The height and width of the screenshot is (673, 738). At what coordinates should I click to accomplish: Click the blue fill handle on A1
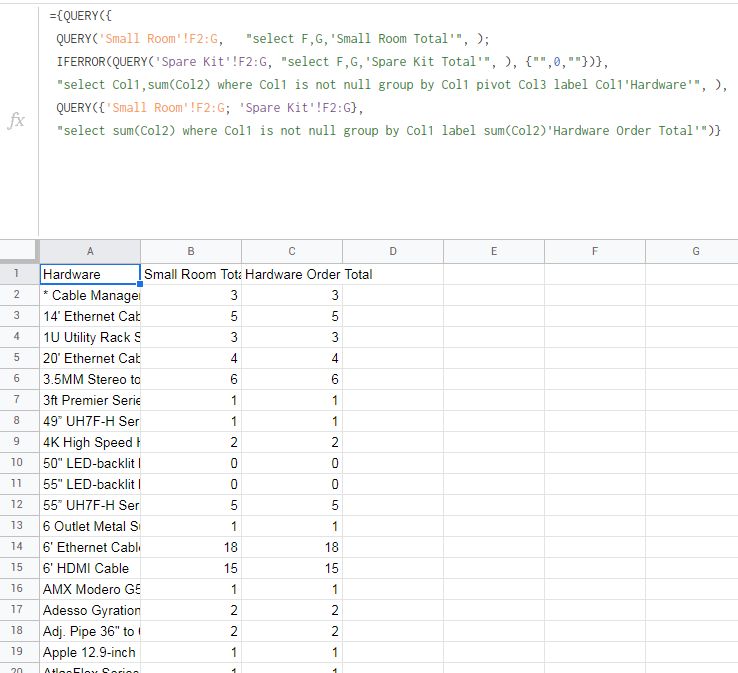coord(140,284)
